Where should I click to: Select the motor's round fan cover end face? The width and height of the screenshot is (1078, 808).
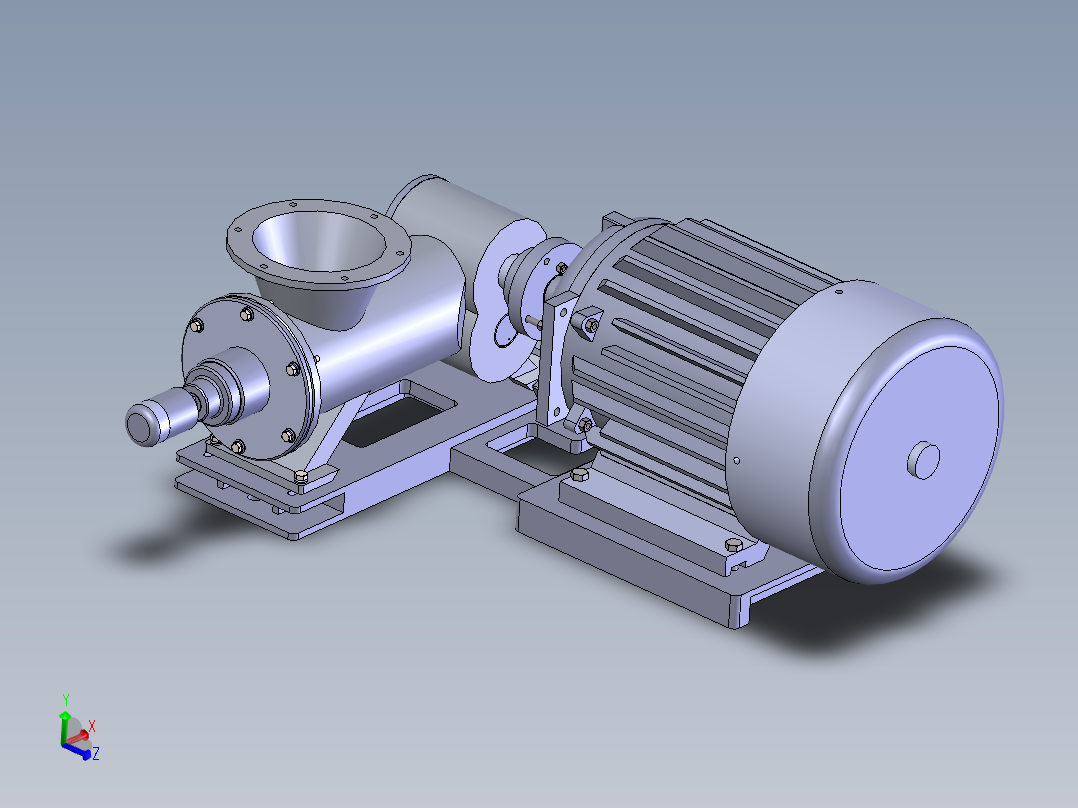[918, 459]
